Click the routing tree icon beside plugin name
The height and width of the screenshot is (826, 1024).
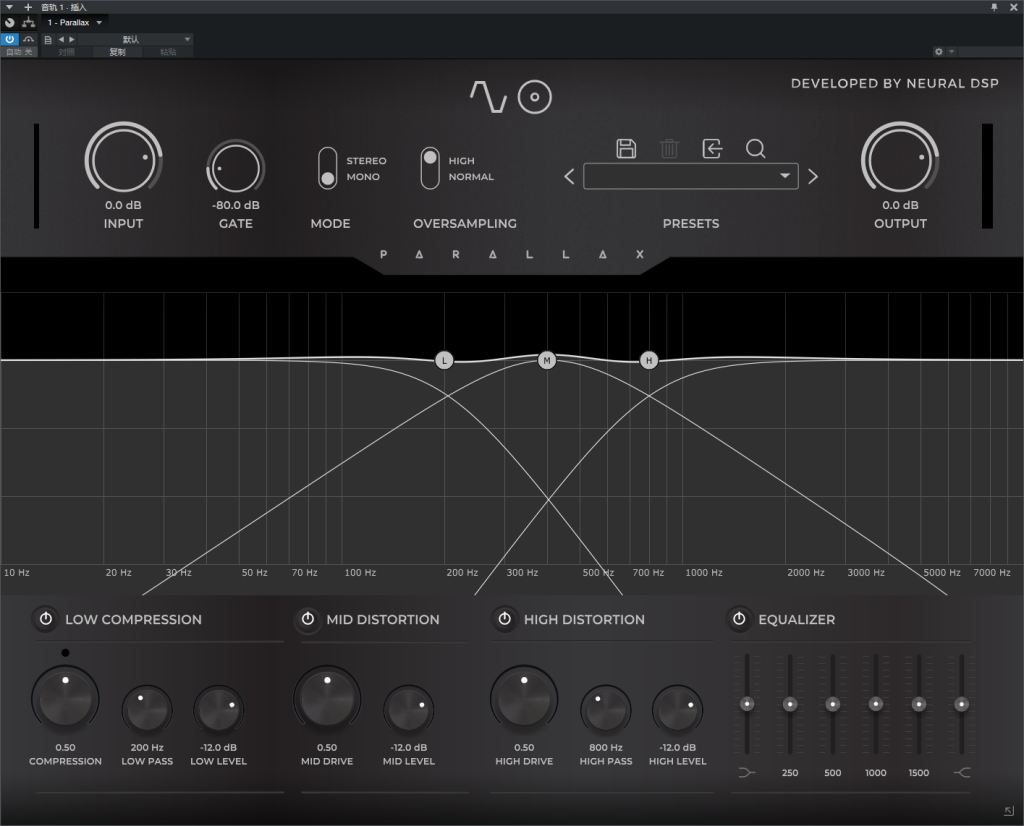(28, 22)
